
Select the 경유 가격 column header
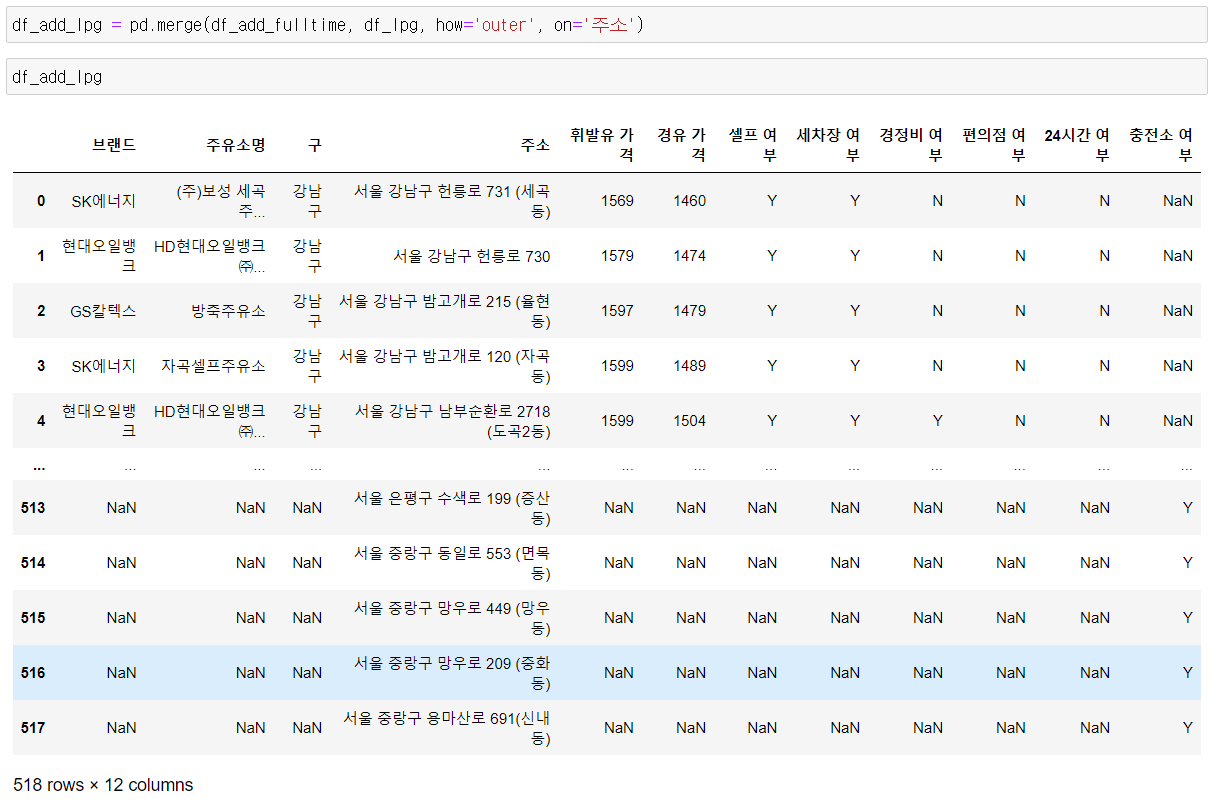pyautogui.click(x=682, y=144)
